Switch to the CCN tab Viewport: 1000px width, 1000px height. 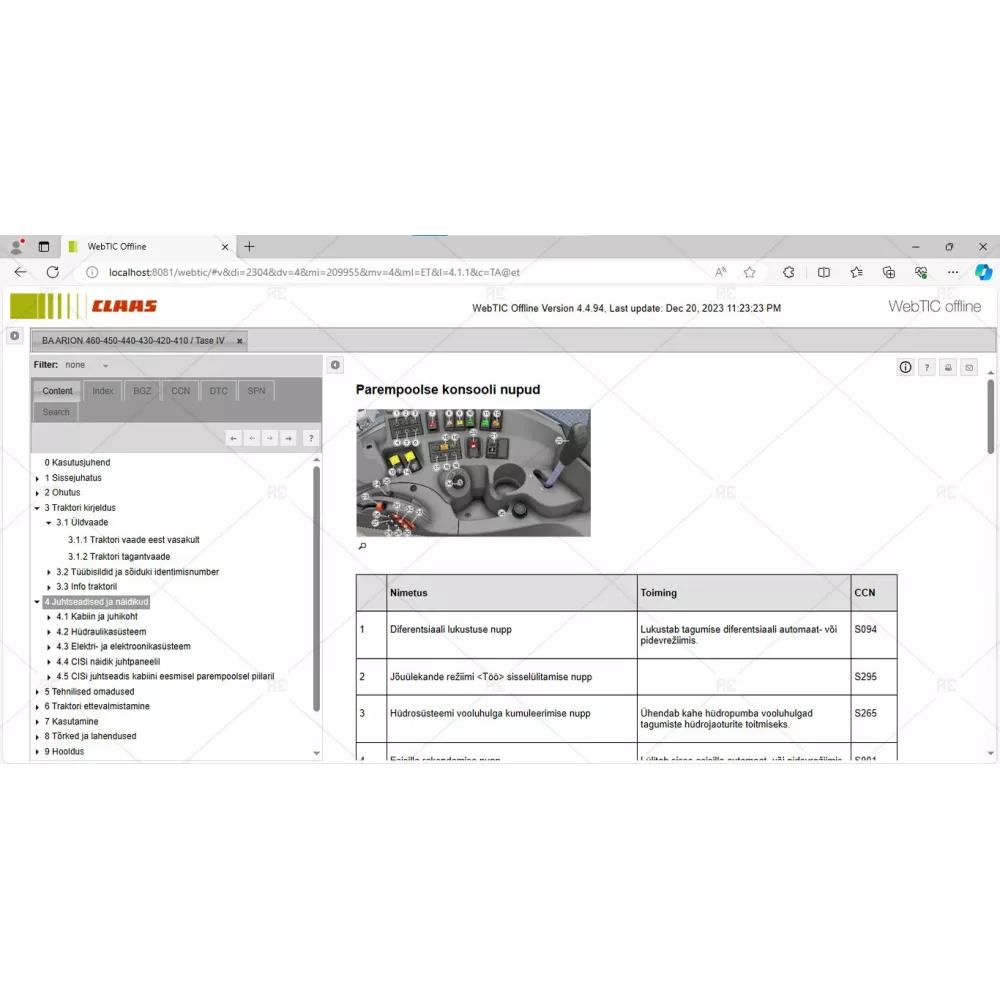tap(180, 391)
